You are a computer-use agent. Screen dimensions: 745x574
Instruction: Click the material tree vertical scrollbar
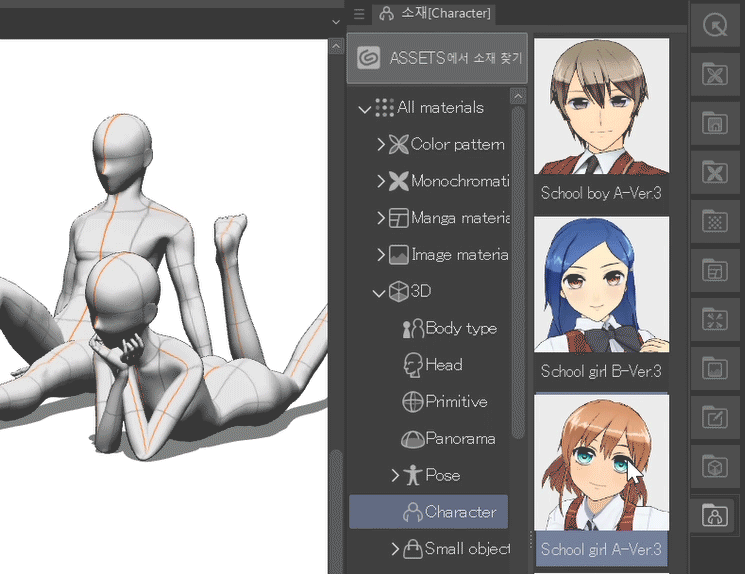518,272
